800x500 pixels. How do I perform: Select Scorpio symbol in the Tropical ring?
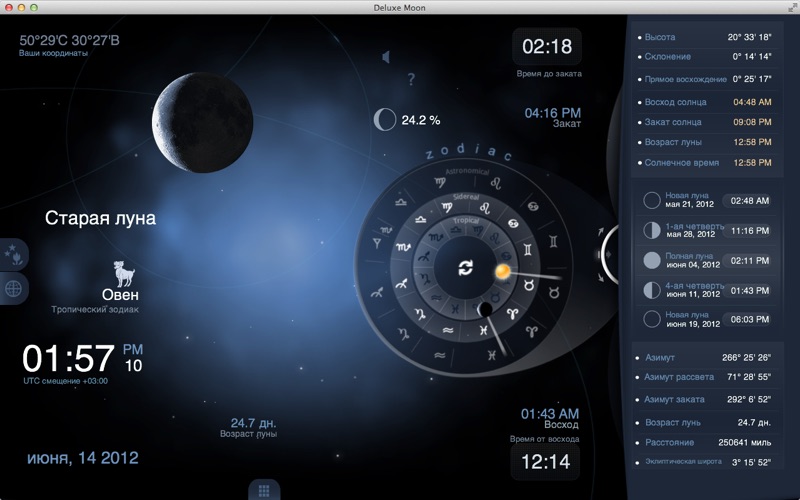tap(435, 237)
